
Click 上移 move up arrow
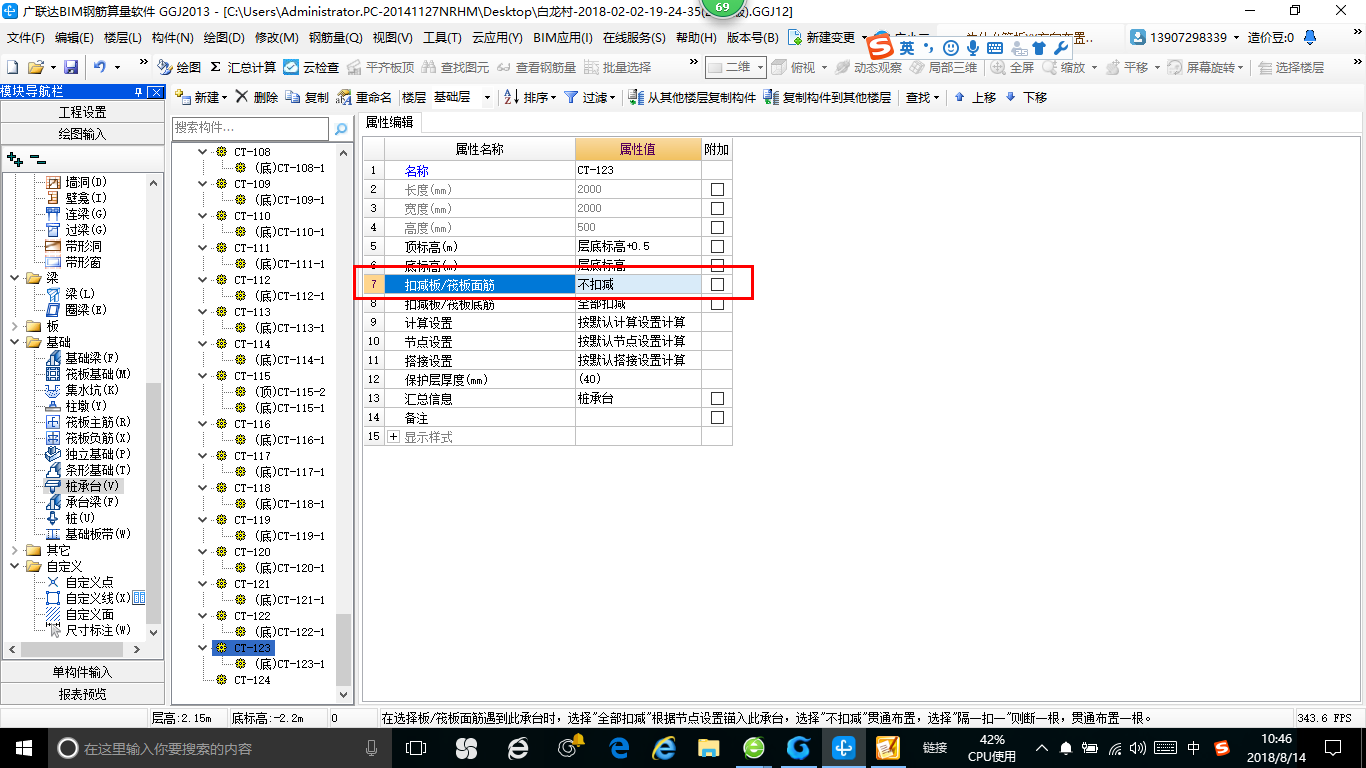(x=975, y=97)
